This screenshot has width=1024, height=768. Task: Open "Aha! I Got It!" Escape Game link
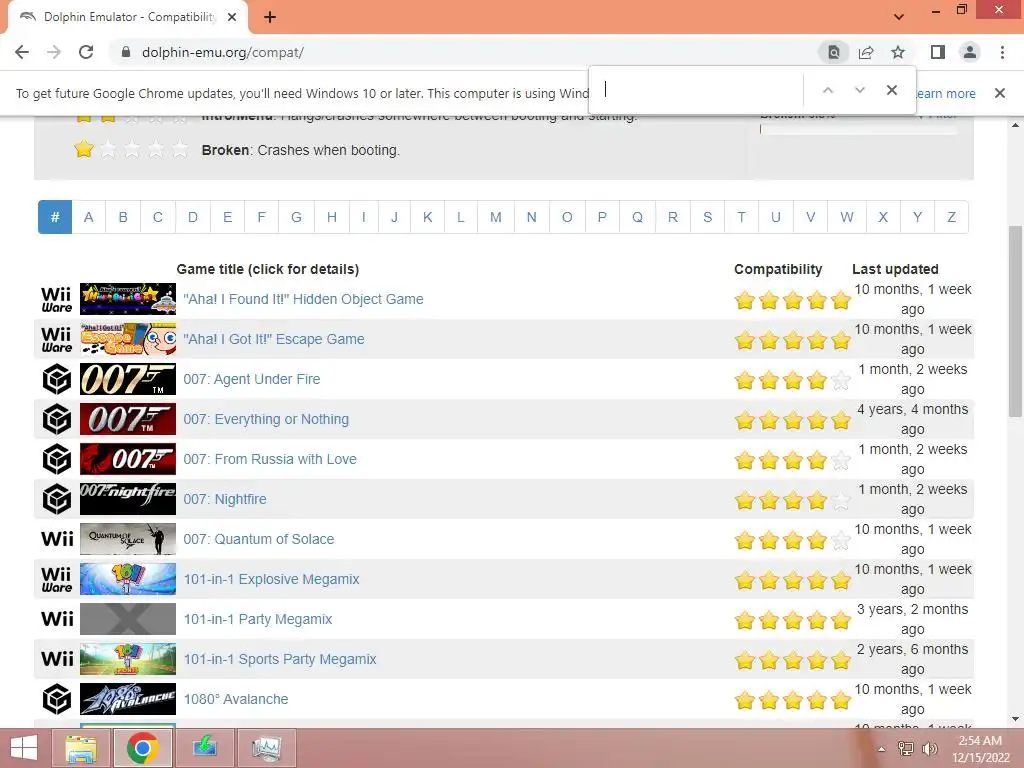pyautogui.click(x=274, y=339)
